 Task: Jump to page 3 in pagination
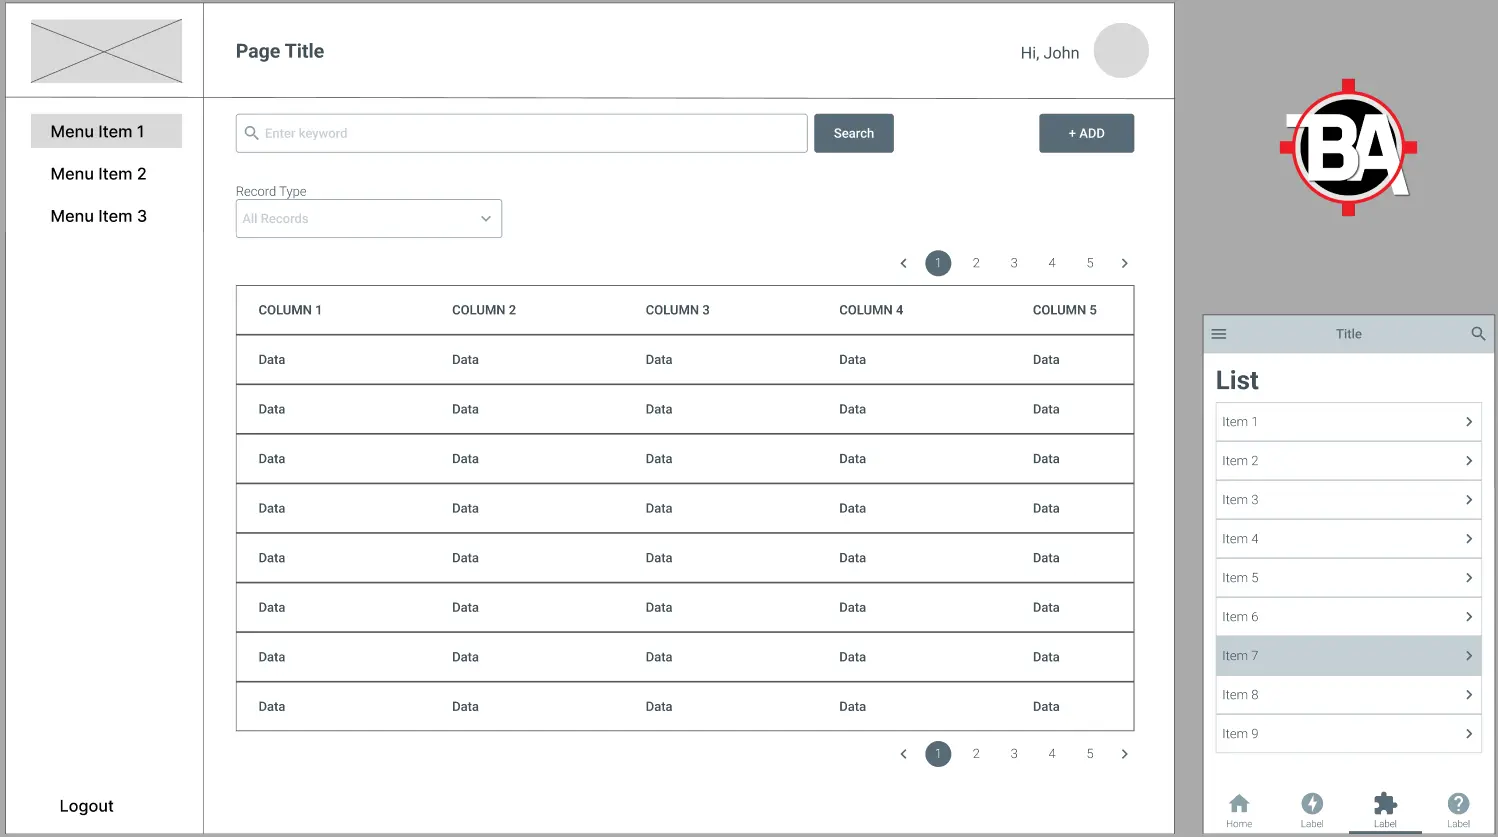[1013, 263]
